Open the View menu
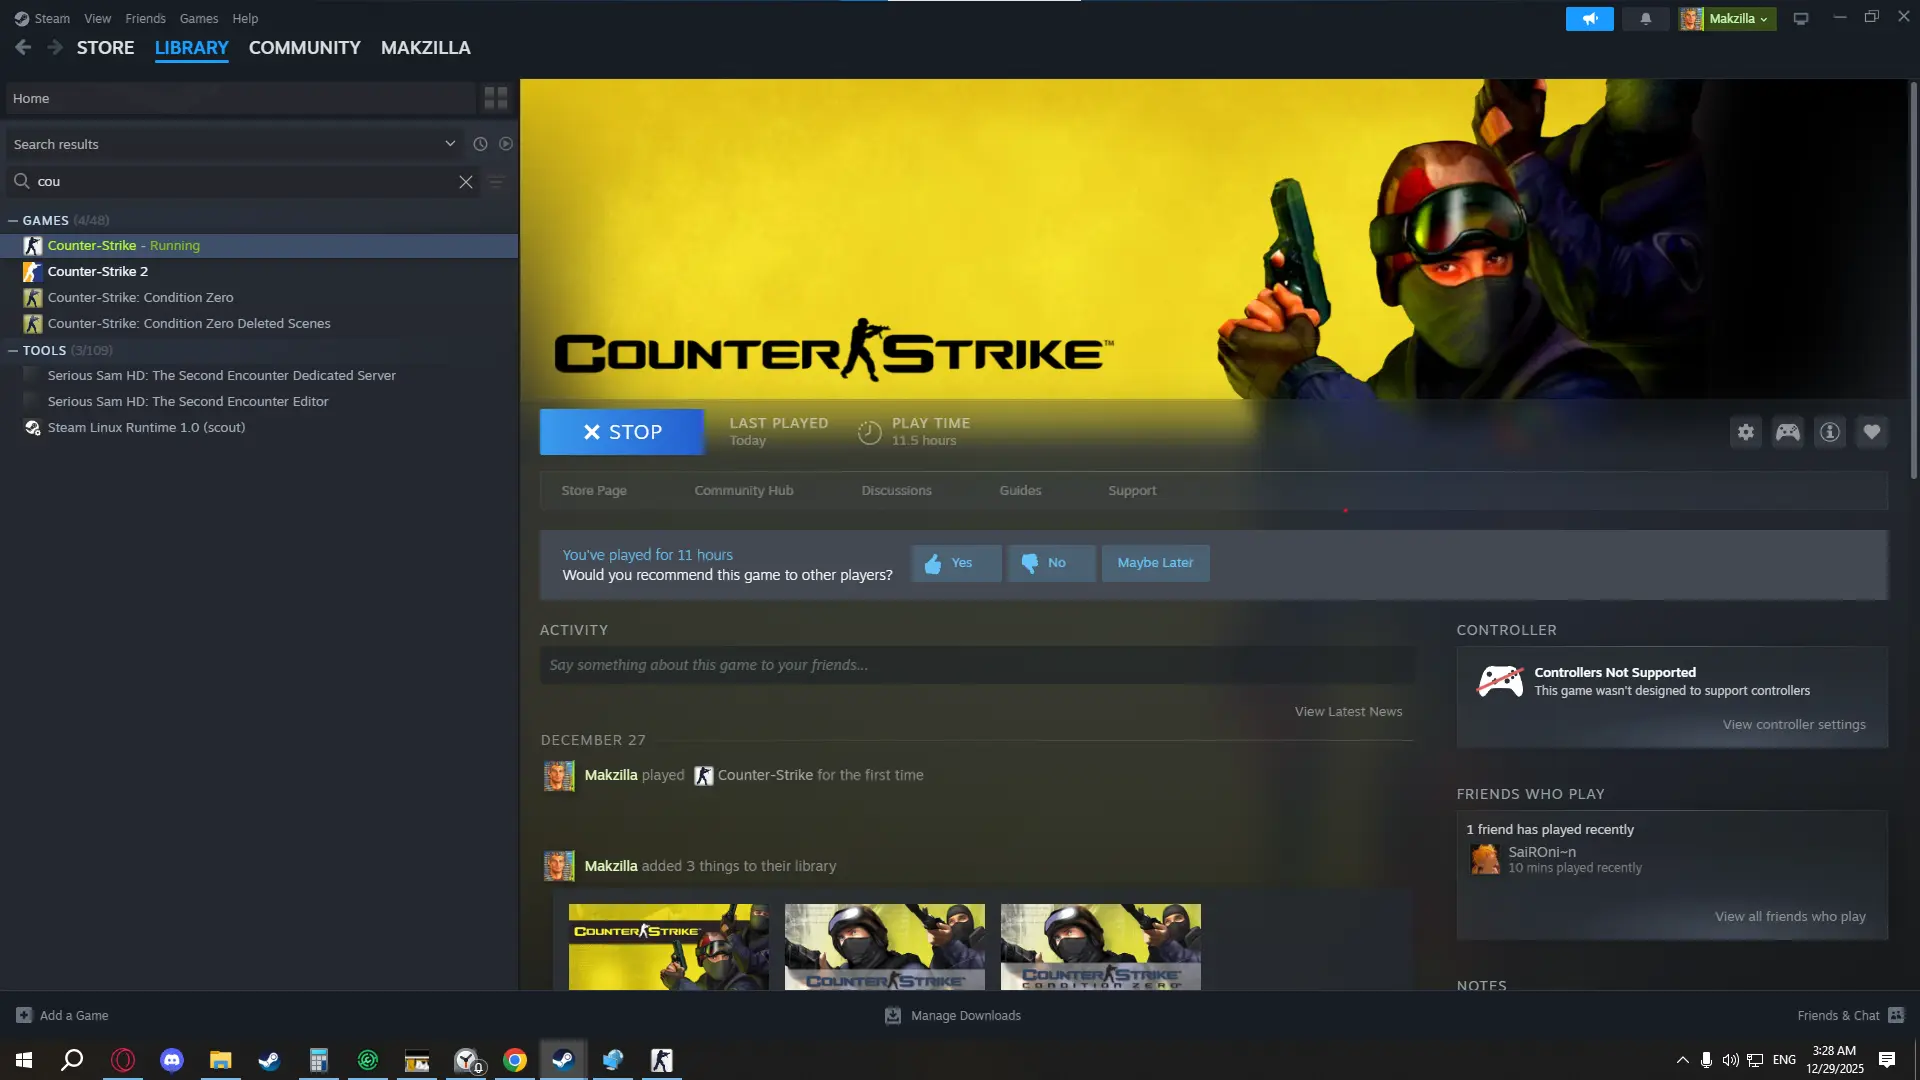Image resolution: width=1920 pixels, height=1080 pixels. click(x=98, y=19)
